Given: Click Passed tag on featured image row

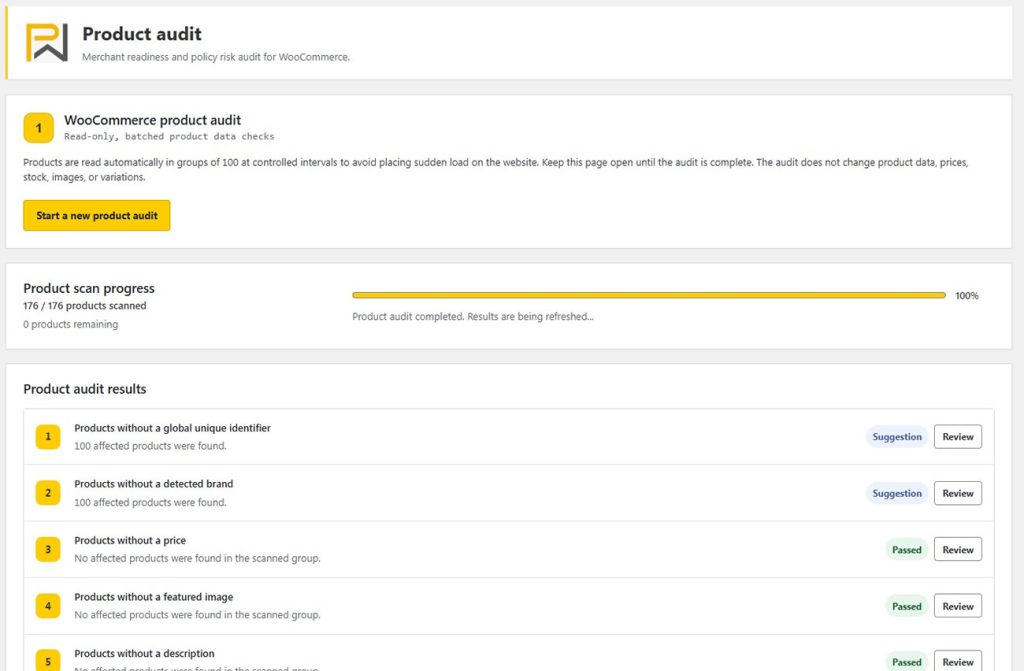Looking at the screenshot, I should (x=906, y=606).
